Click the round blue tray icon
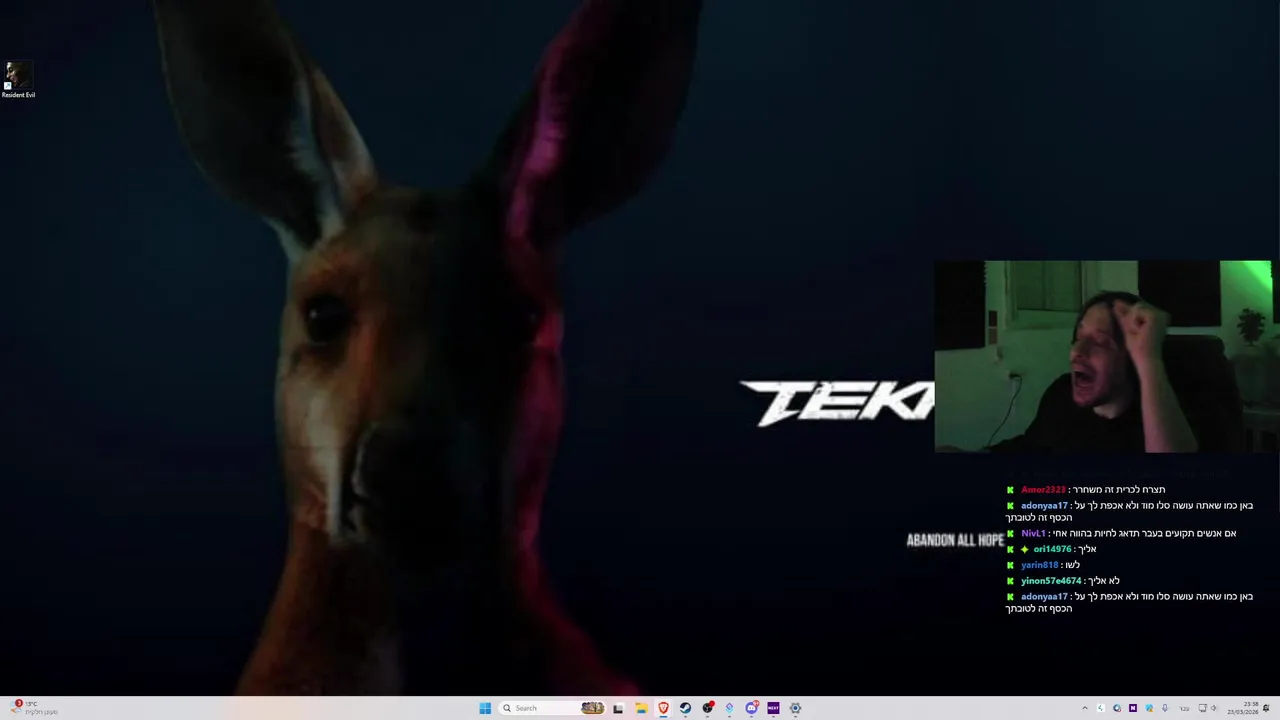 [x=1117, y=708]
